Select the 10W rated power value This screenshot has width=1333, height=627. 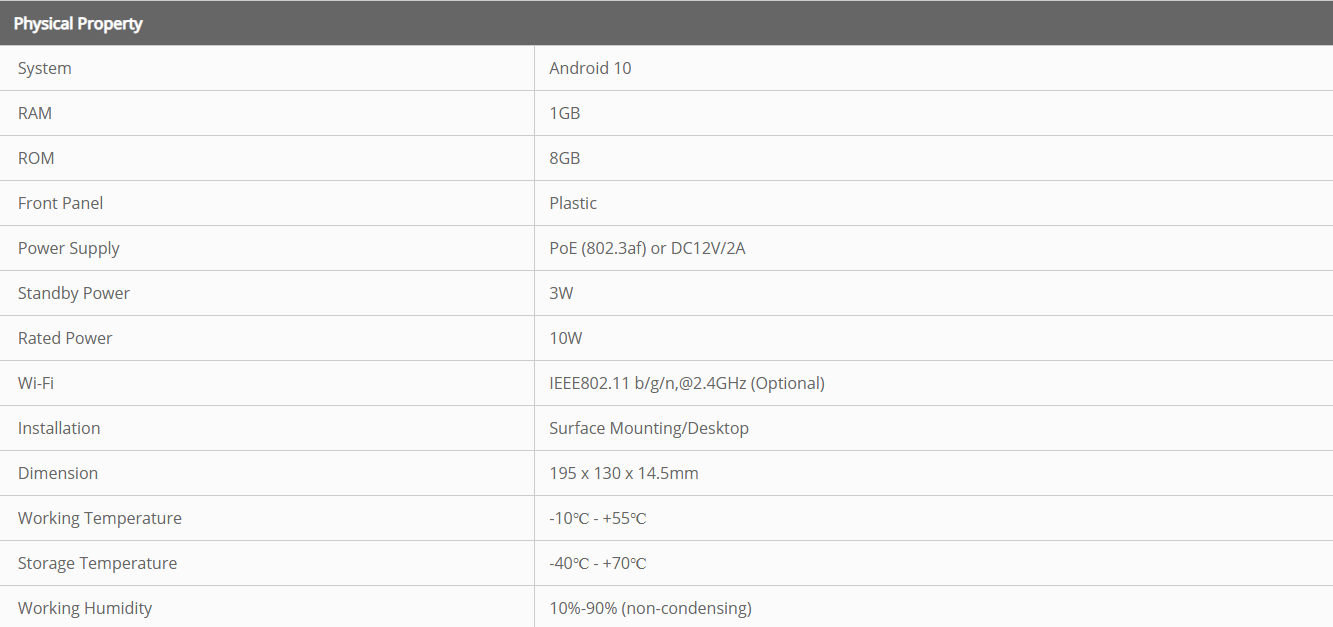pos(566,338)
